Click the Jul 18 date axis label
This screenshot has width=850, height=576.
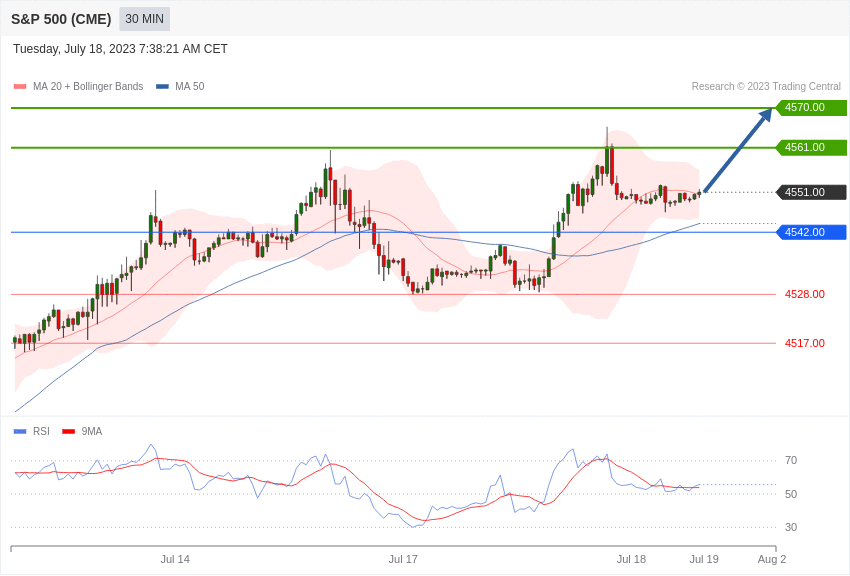[631, 559]
